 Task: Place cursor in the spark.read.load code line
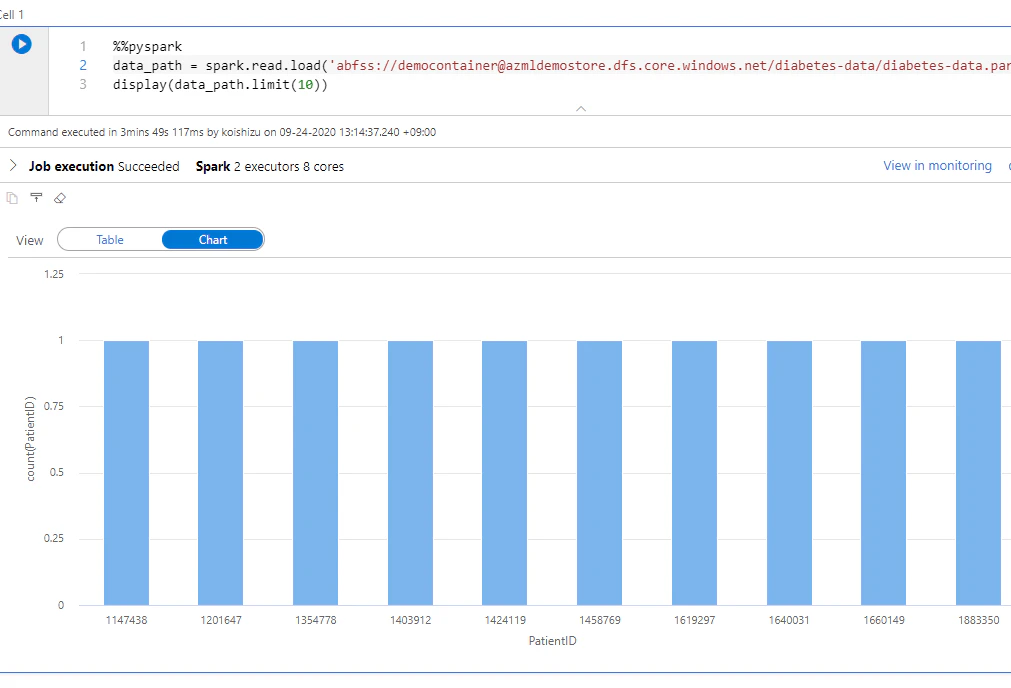[x=562, y=65]
